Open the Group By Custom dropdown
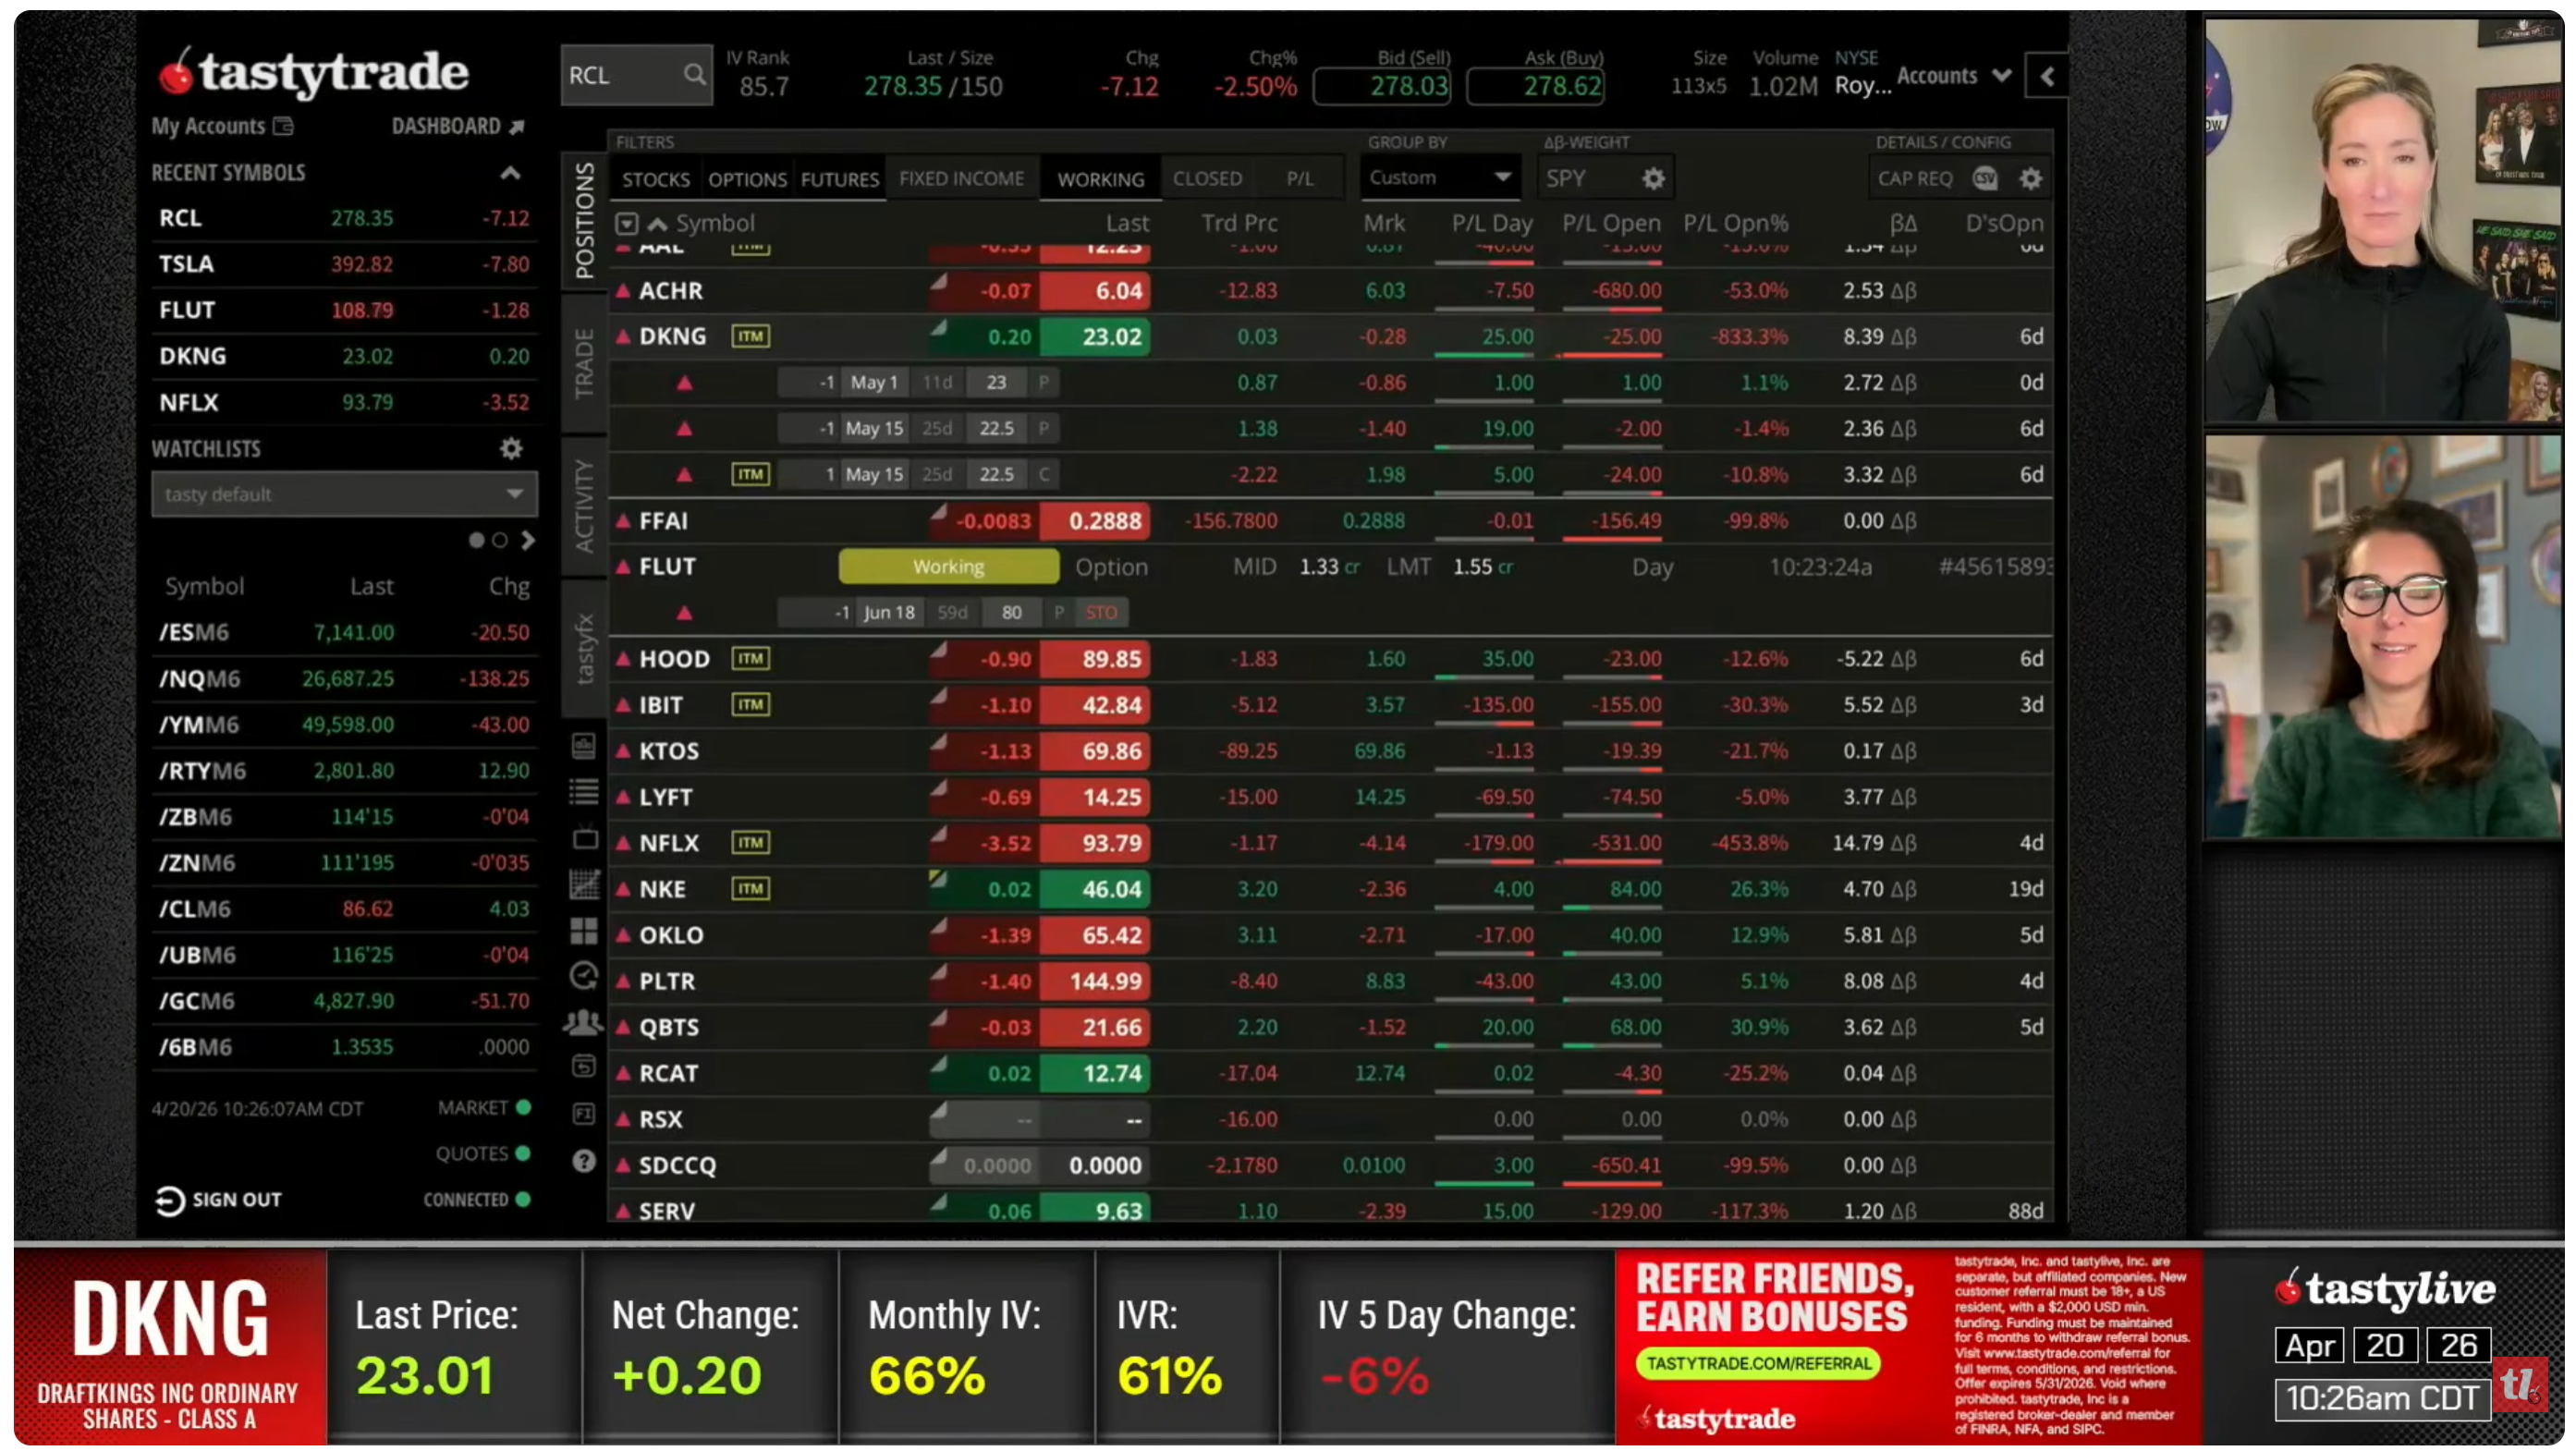 pos(1438,178)
